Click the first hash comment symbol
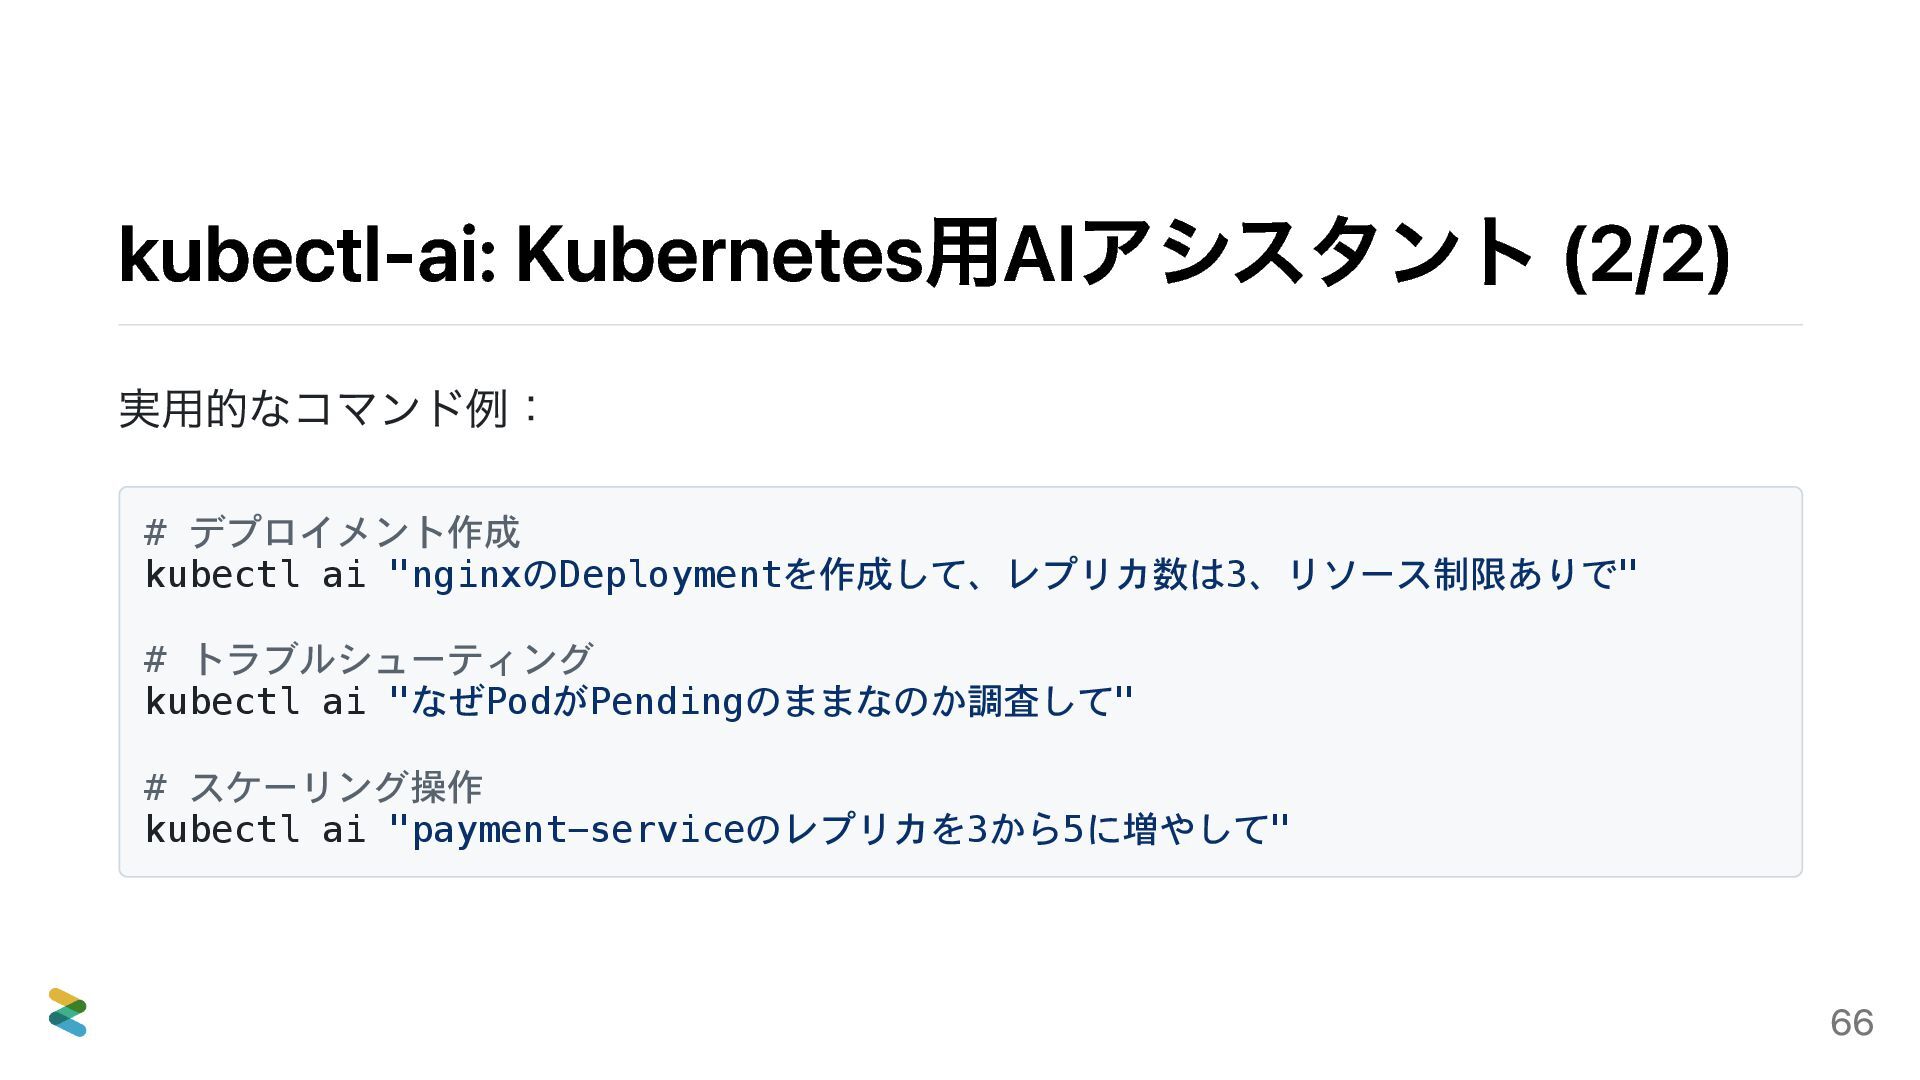The width and height of the screenshot is (1920, 1080). click(155, 532)
